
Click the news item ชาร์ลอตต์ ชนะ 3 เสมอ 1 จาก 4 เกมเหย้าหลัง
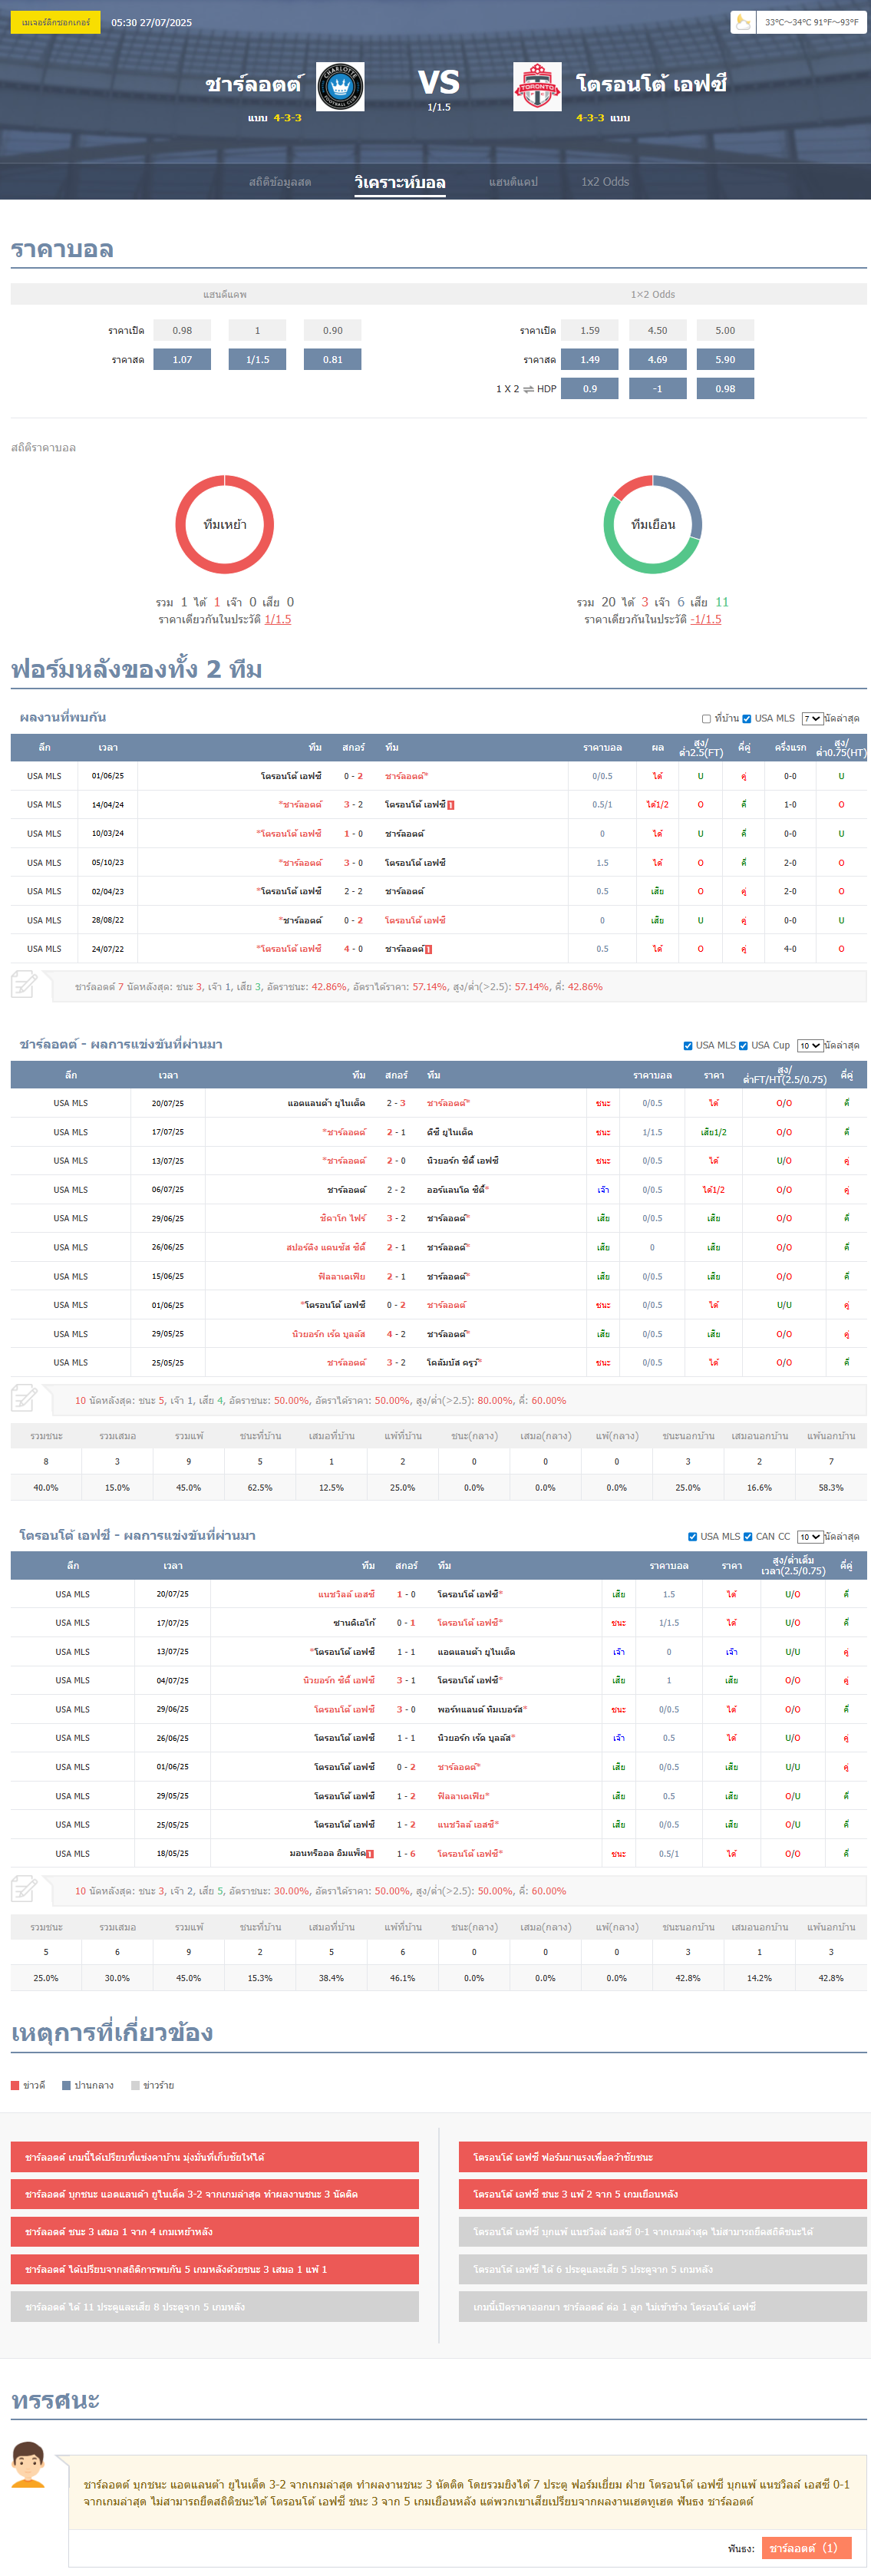pyautogui.click(x=215, y=2232)
